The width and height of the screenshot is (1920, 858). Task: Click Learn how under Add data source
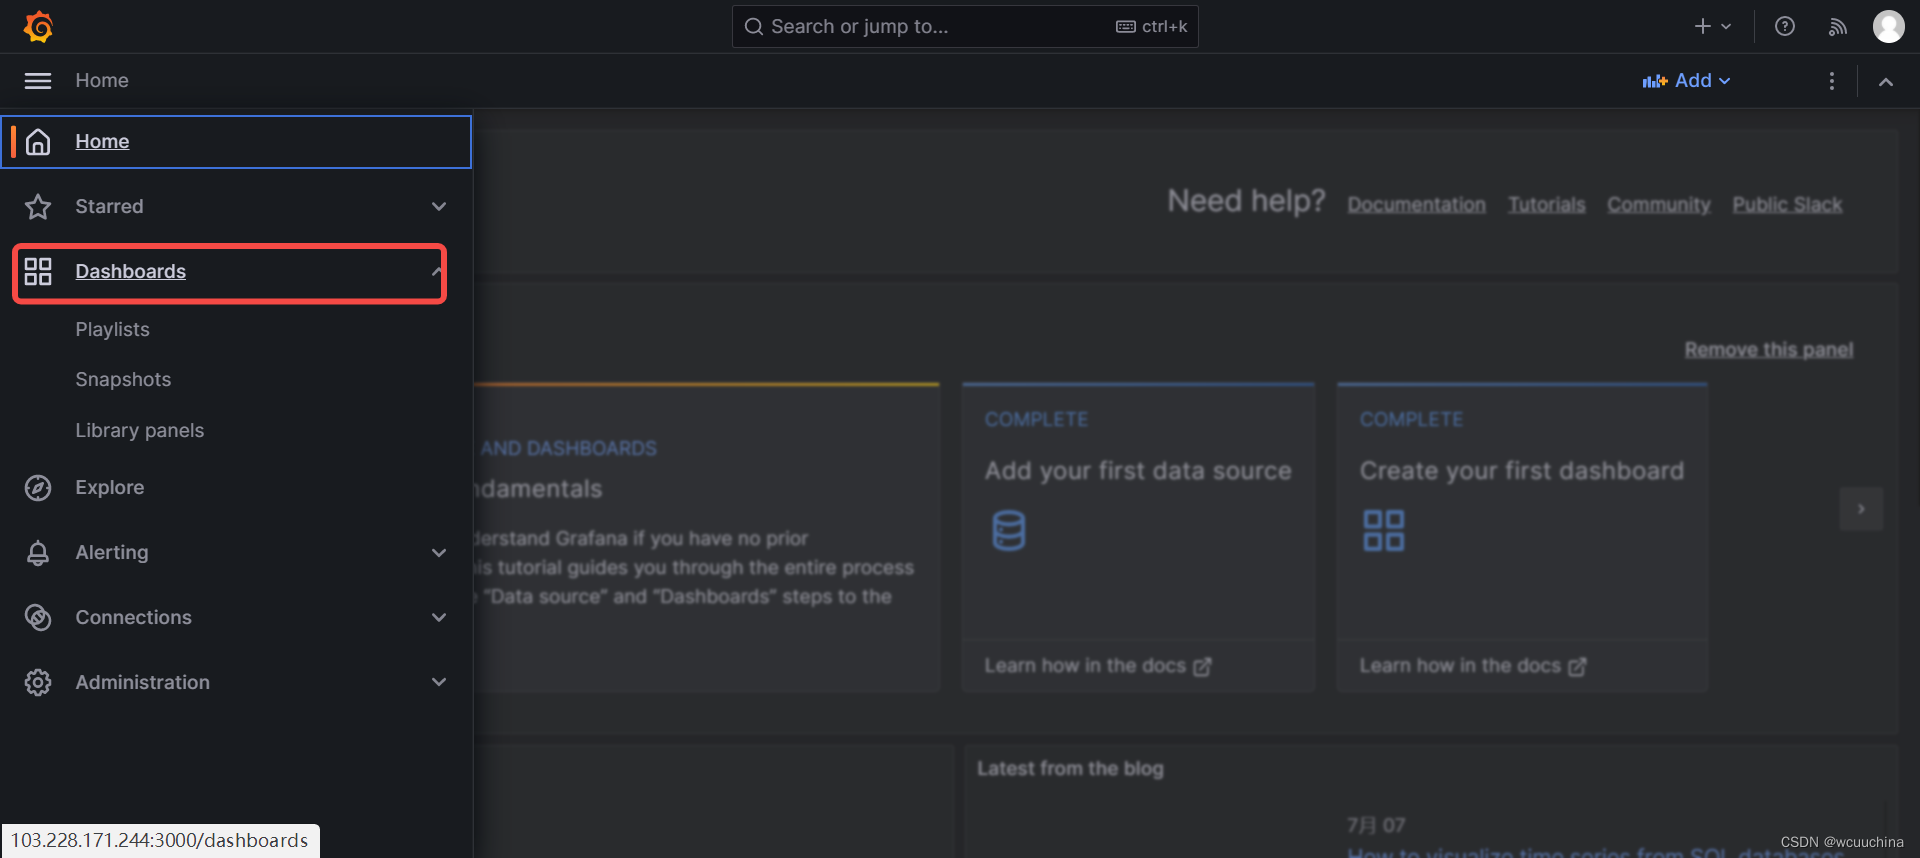point(1097,666)
